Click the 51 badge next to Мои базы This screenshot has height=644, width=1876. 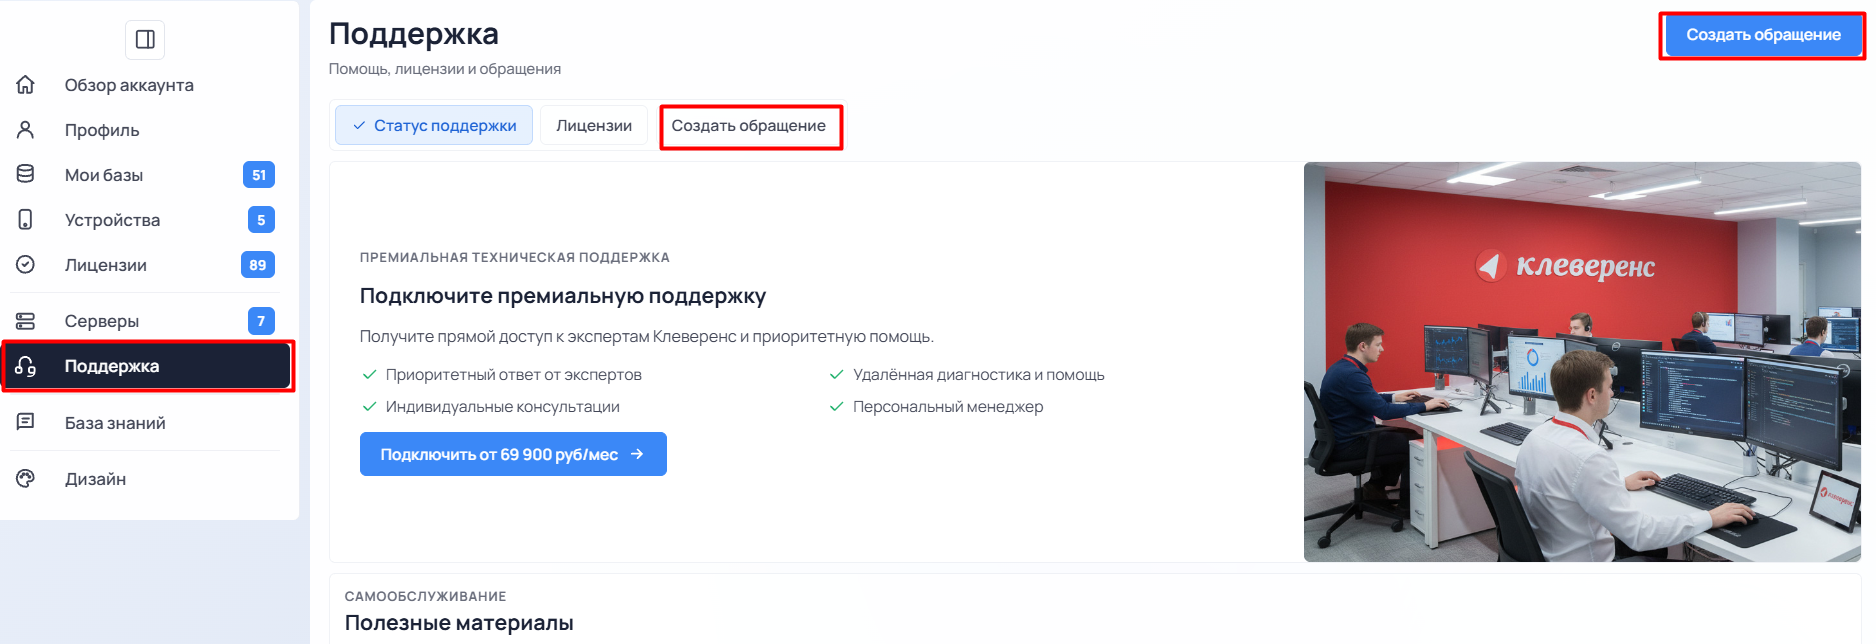tap(259, 175)
